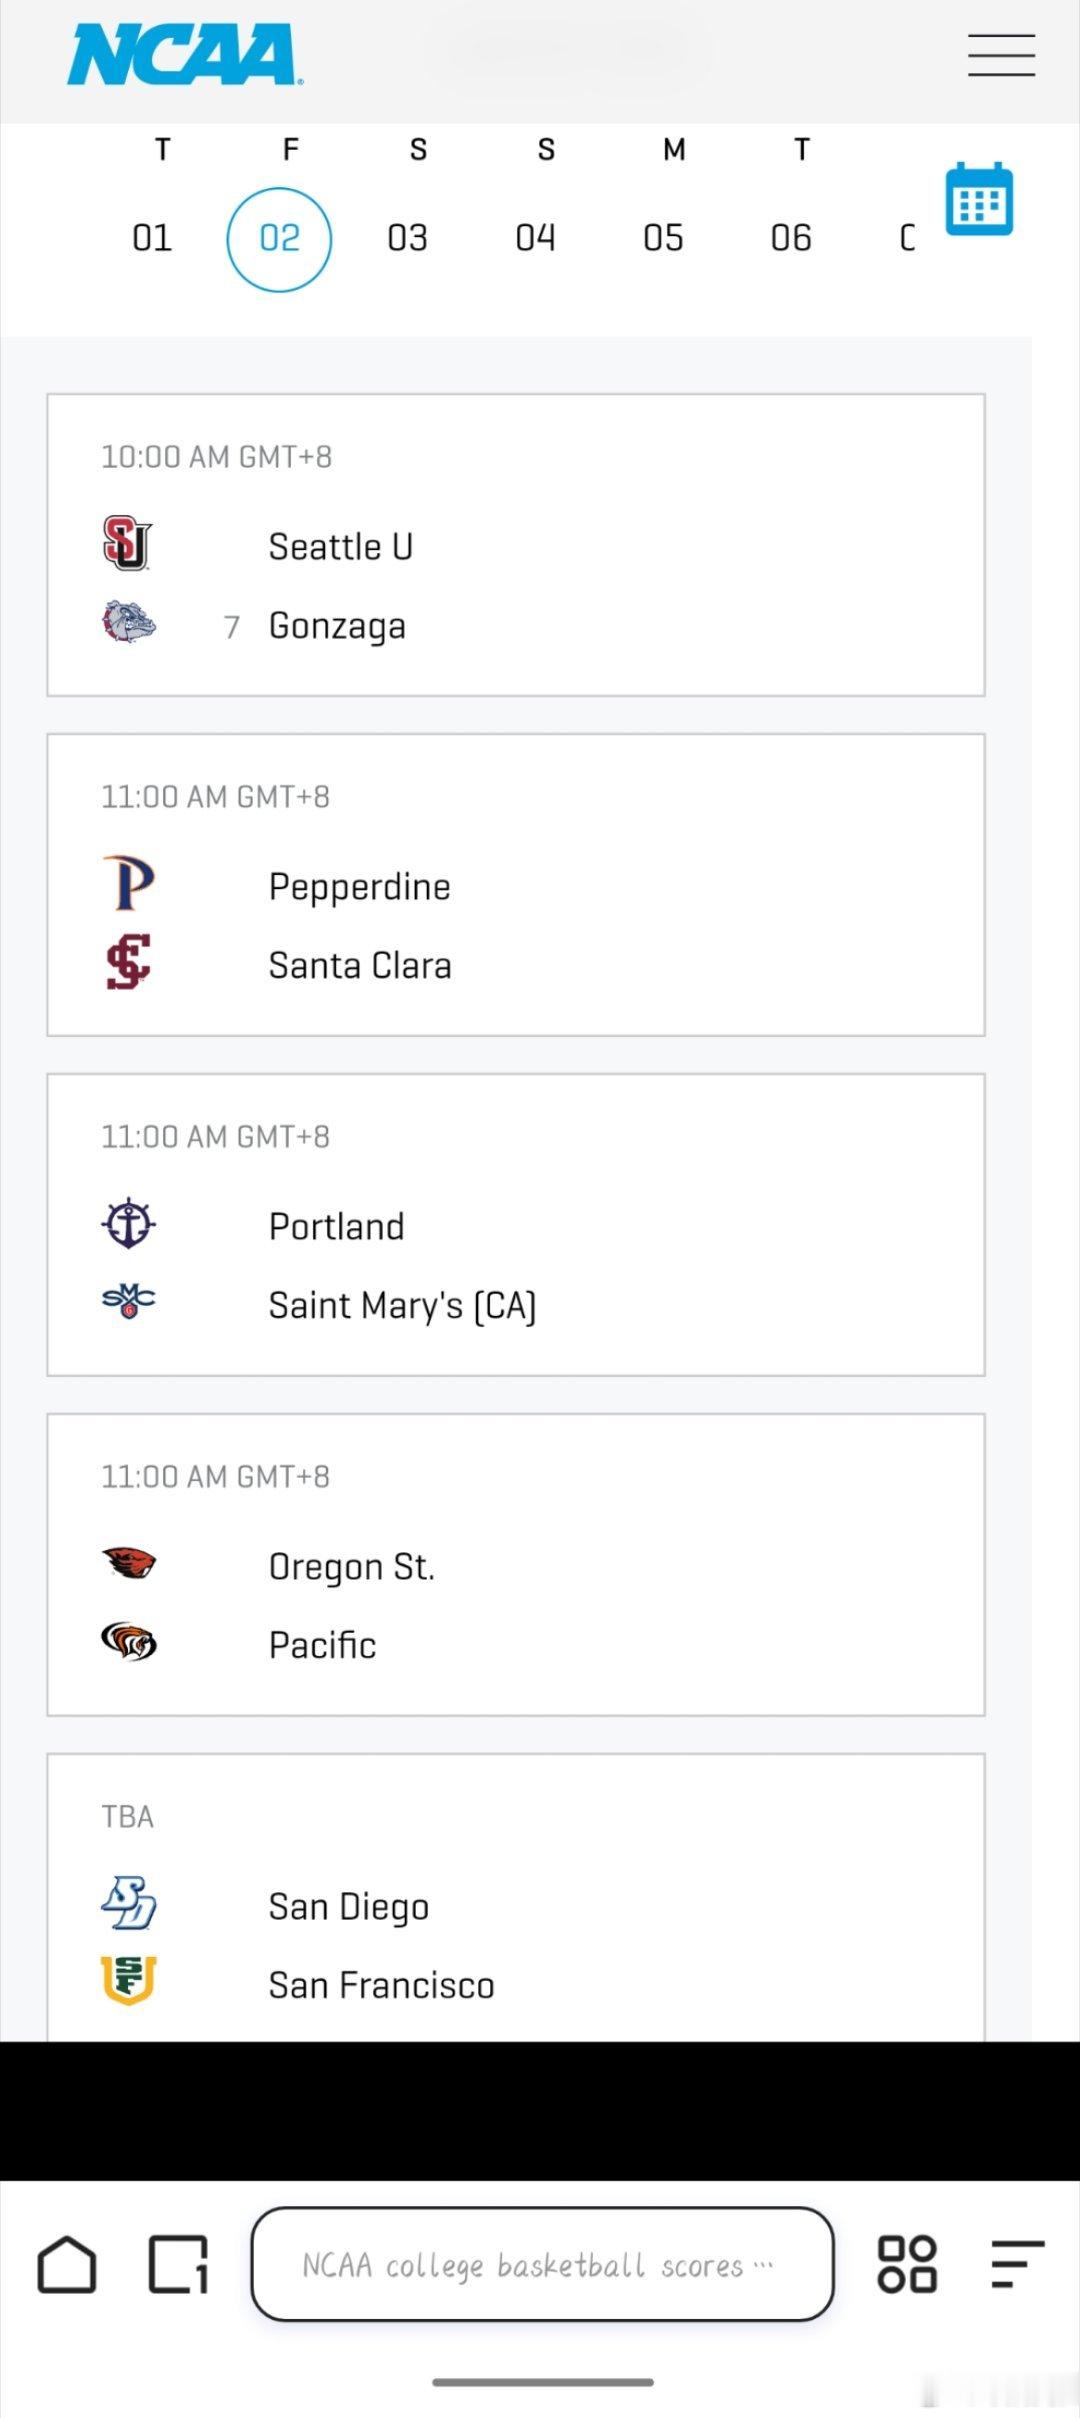Tap the NCAA logo
Screen dimensions: 1080x2418
coord(184,55)
